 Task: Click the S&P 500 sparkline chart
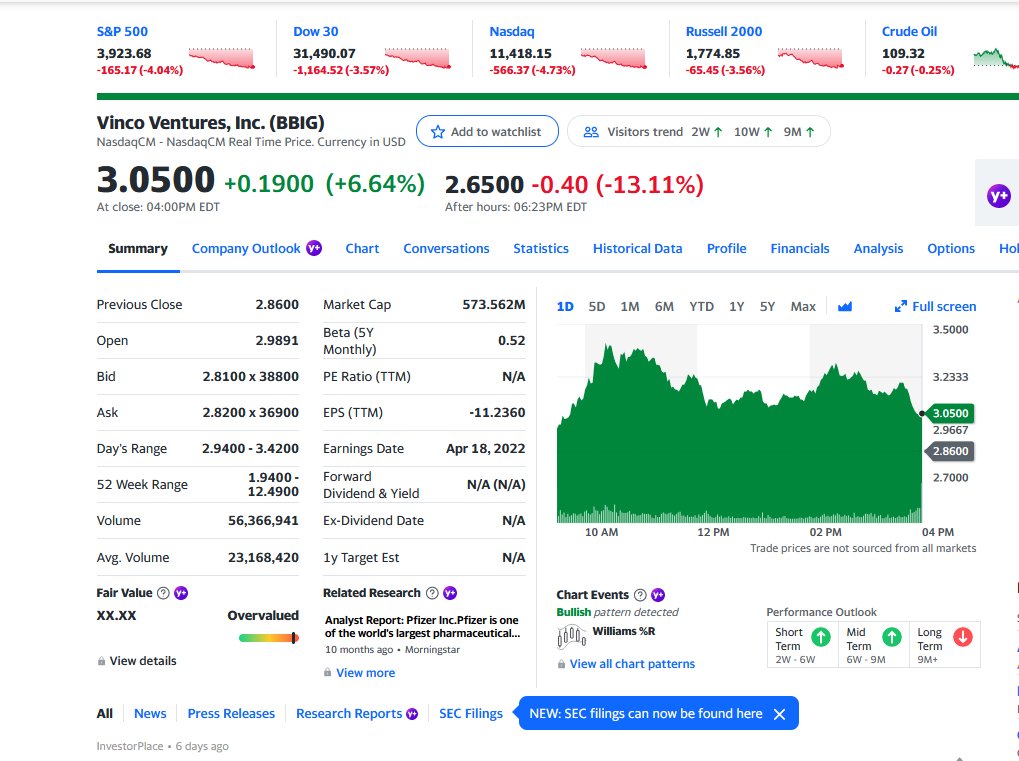[x=221, y=58]
